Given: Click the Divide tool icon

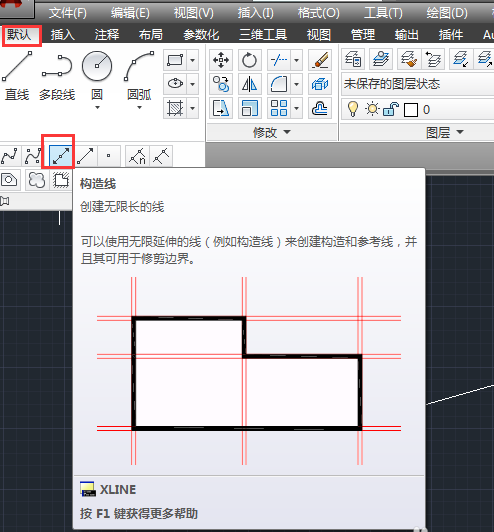Looking at the screenshot, I should 137,156.
